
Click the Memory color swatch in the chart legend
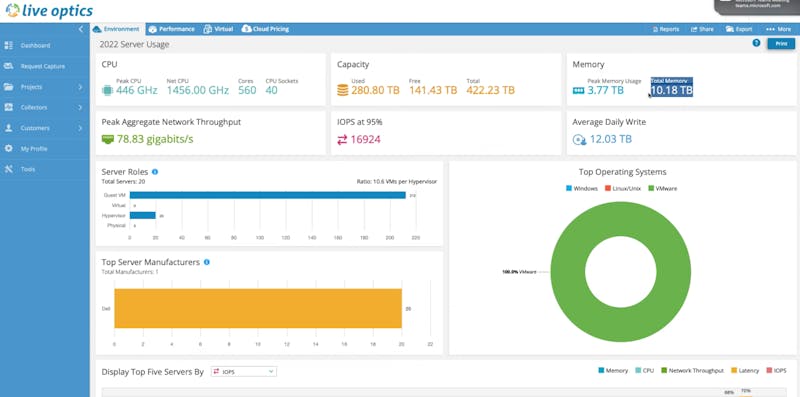point(601,370)
